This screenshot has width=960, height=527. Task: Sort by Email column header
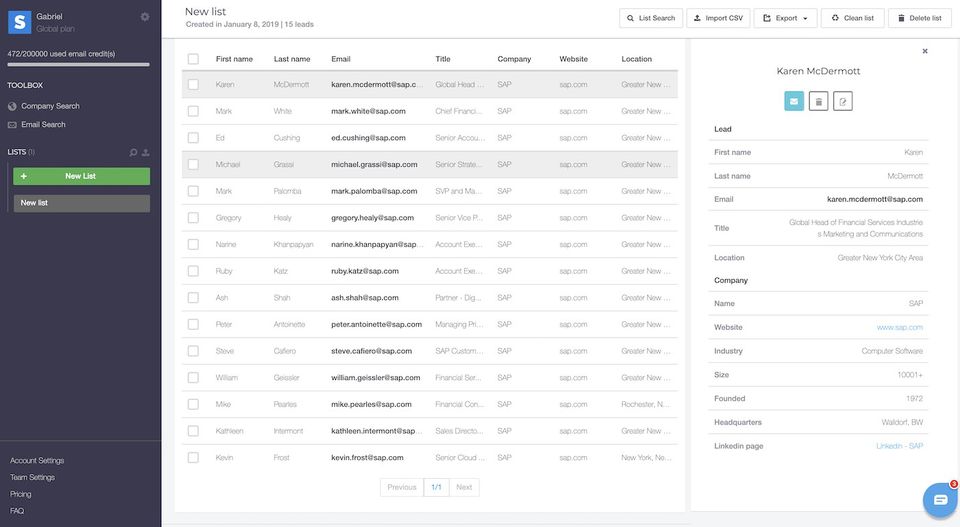341,59
